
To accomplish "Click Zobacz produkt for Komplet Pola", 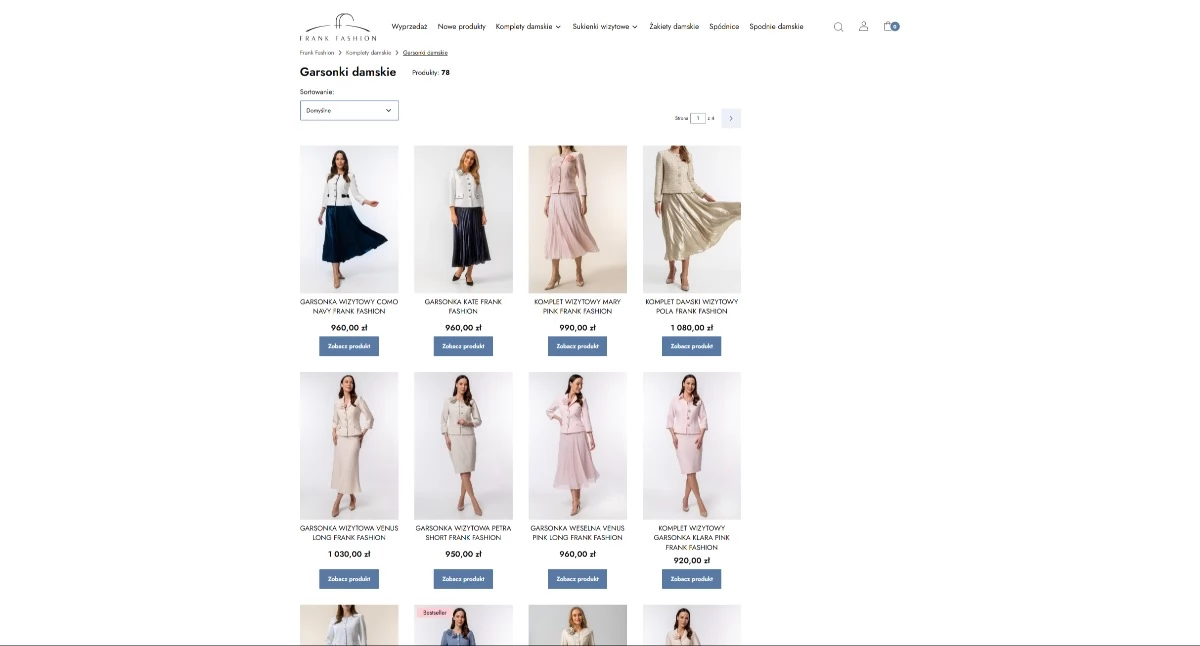I will (x=691, y=346).
